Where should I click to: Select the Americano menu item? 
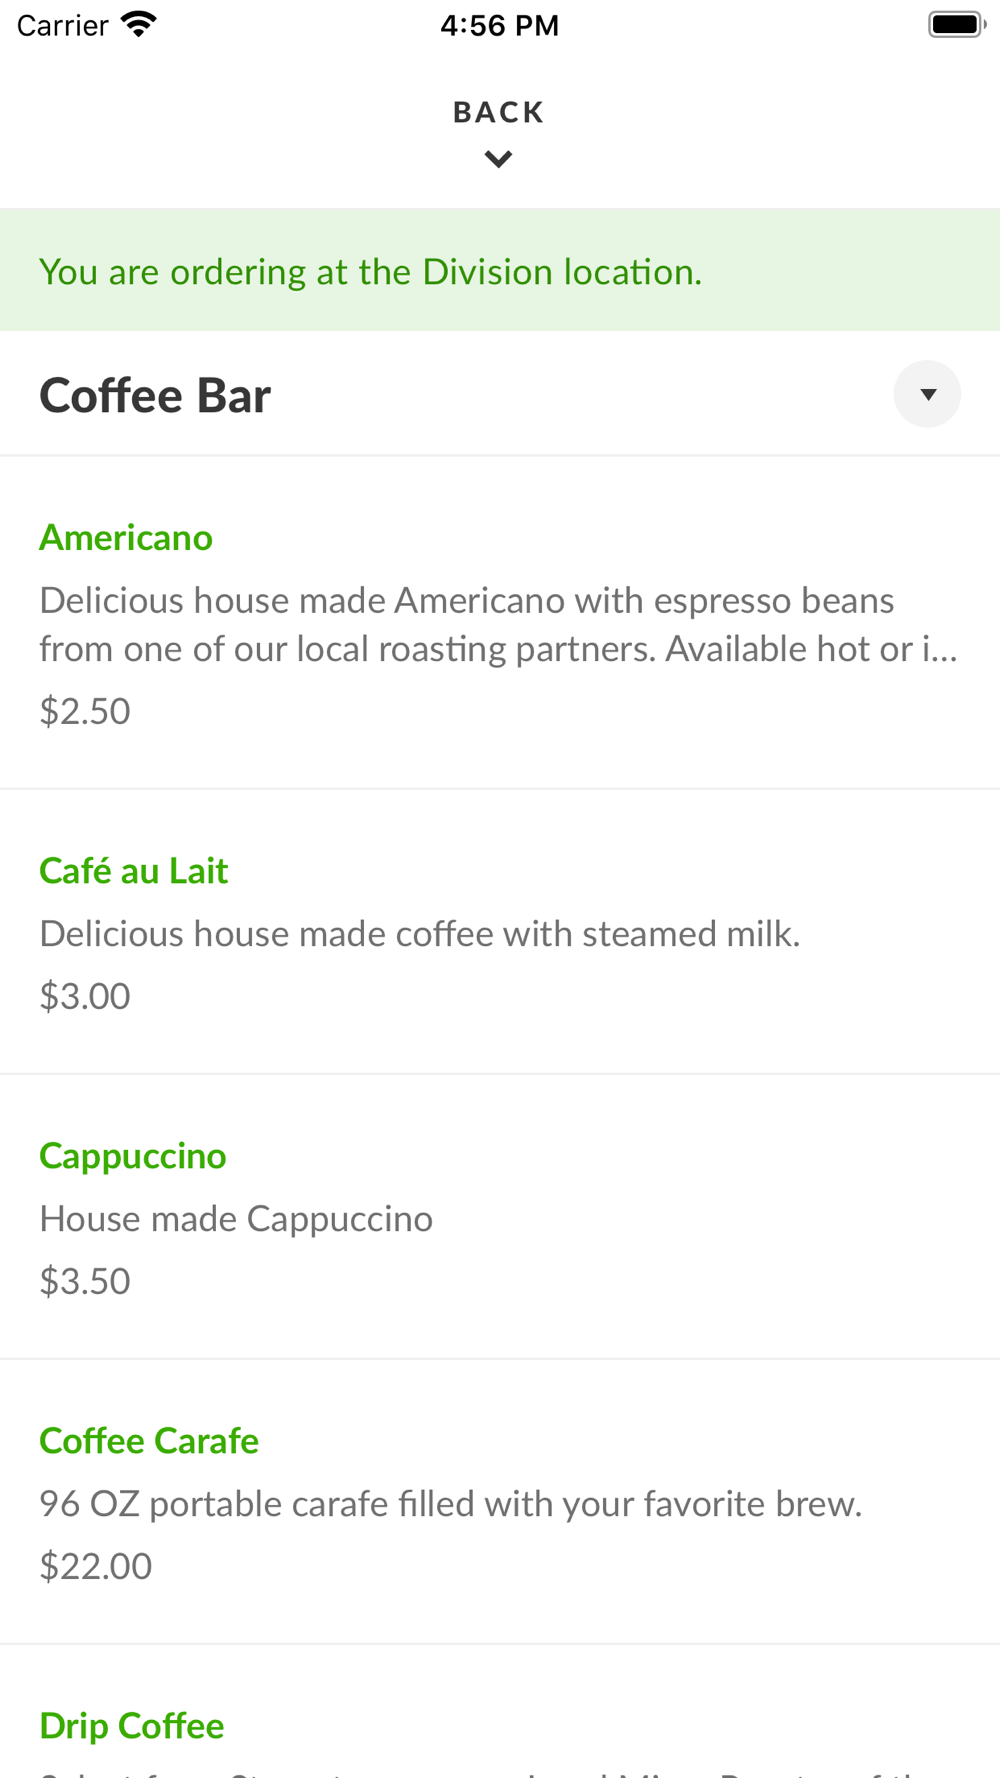pos(126,538)
